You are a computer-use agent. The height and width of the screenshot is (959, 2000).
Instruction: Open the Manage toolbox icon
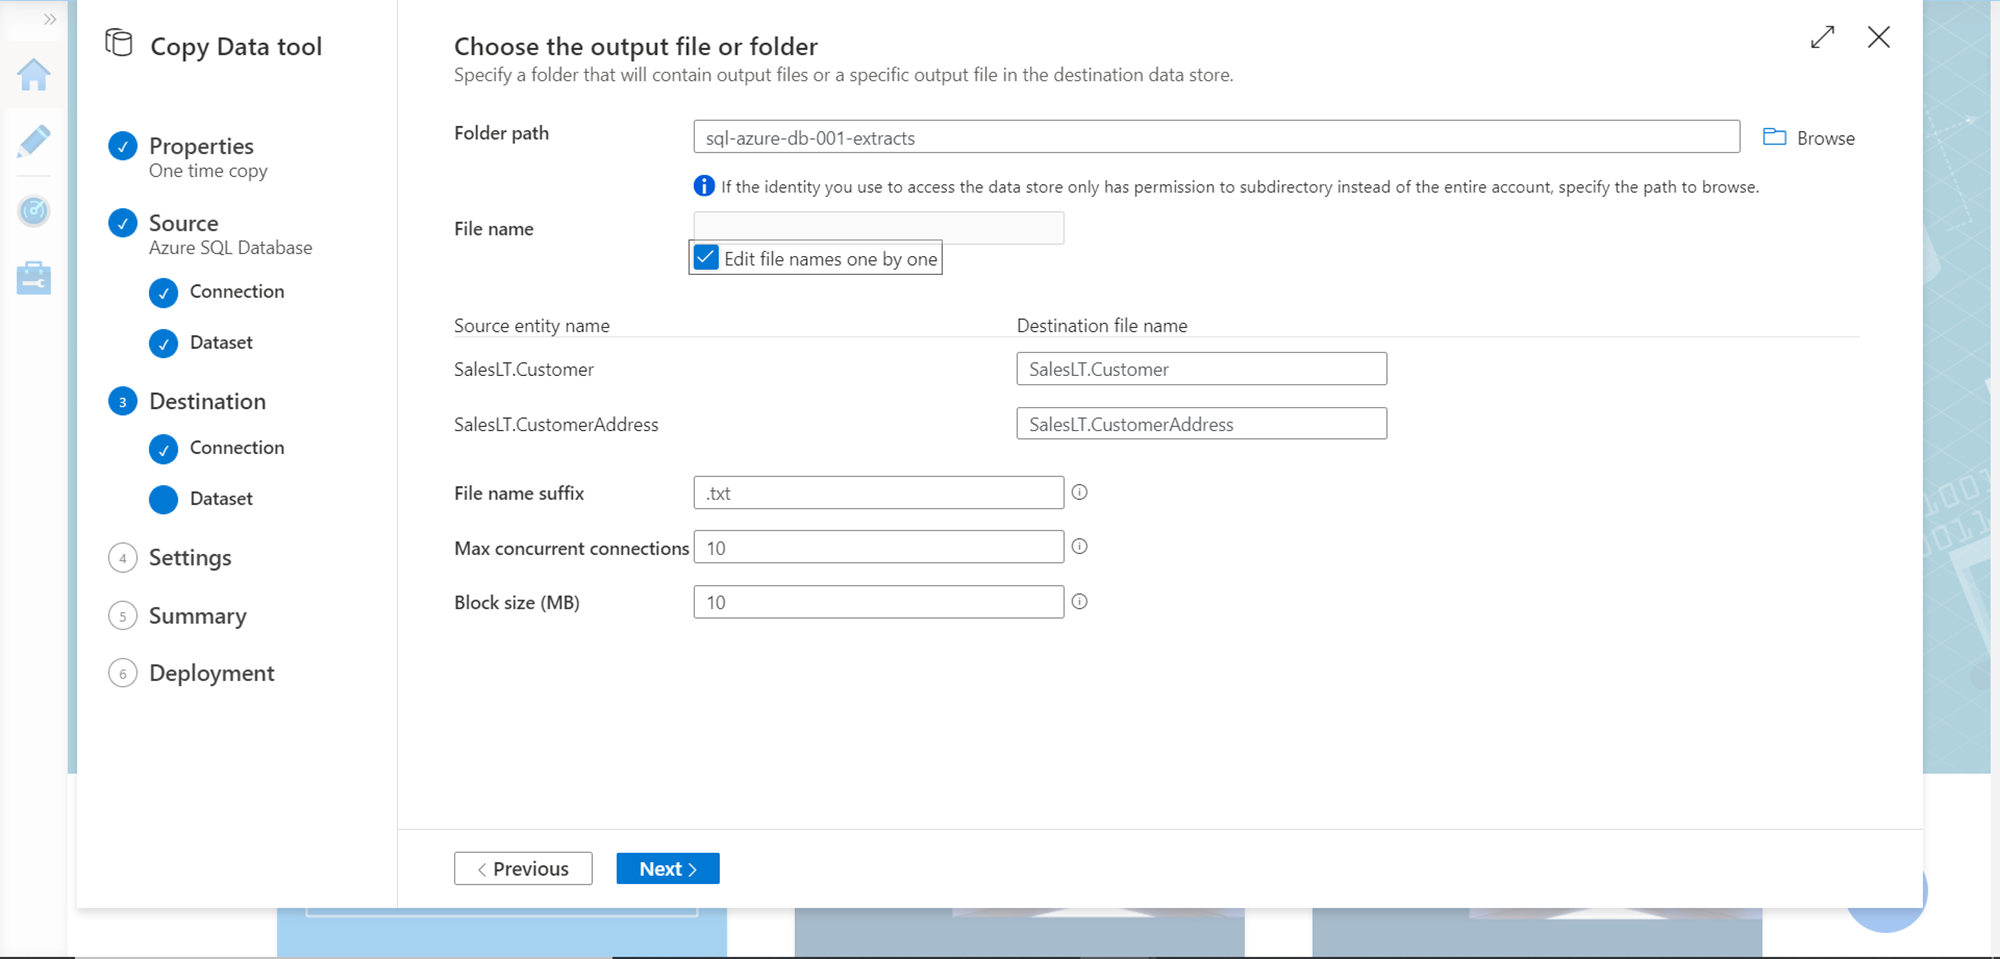34,278
